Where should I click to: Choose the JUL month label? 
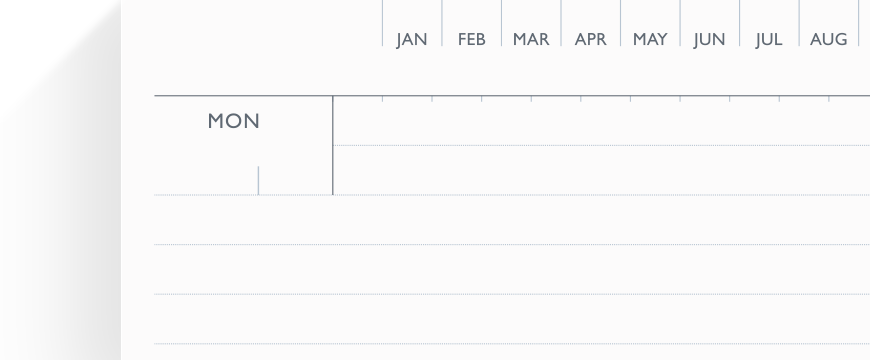point(769,39)
